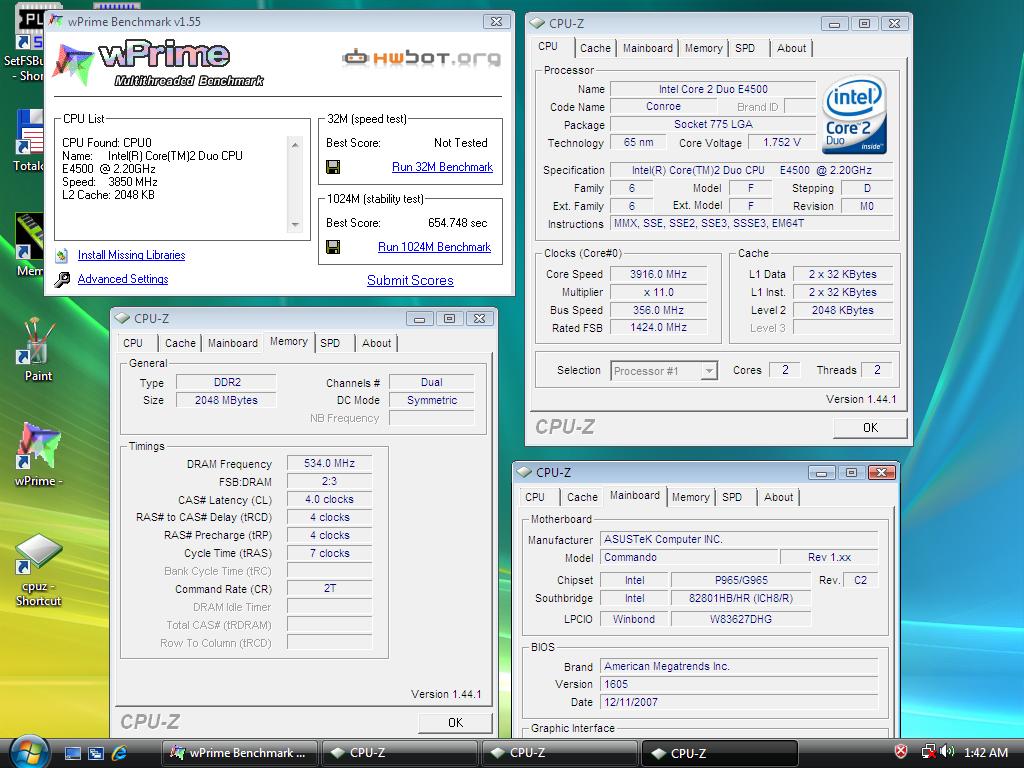Click the Command Rate 2T value
The height and width of the screenshot is (768, 1024).
pyautogui.click(x=329, y=589)
